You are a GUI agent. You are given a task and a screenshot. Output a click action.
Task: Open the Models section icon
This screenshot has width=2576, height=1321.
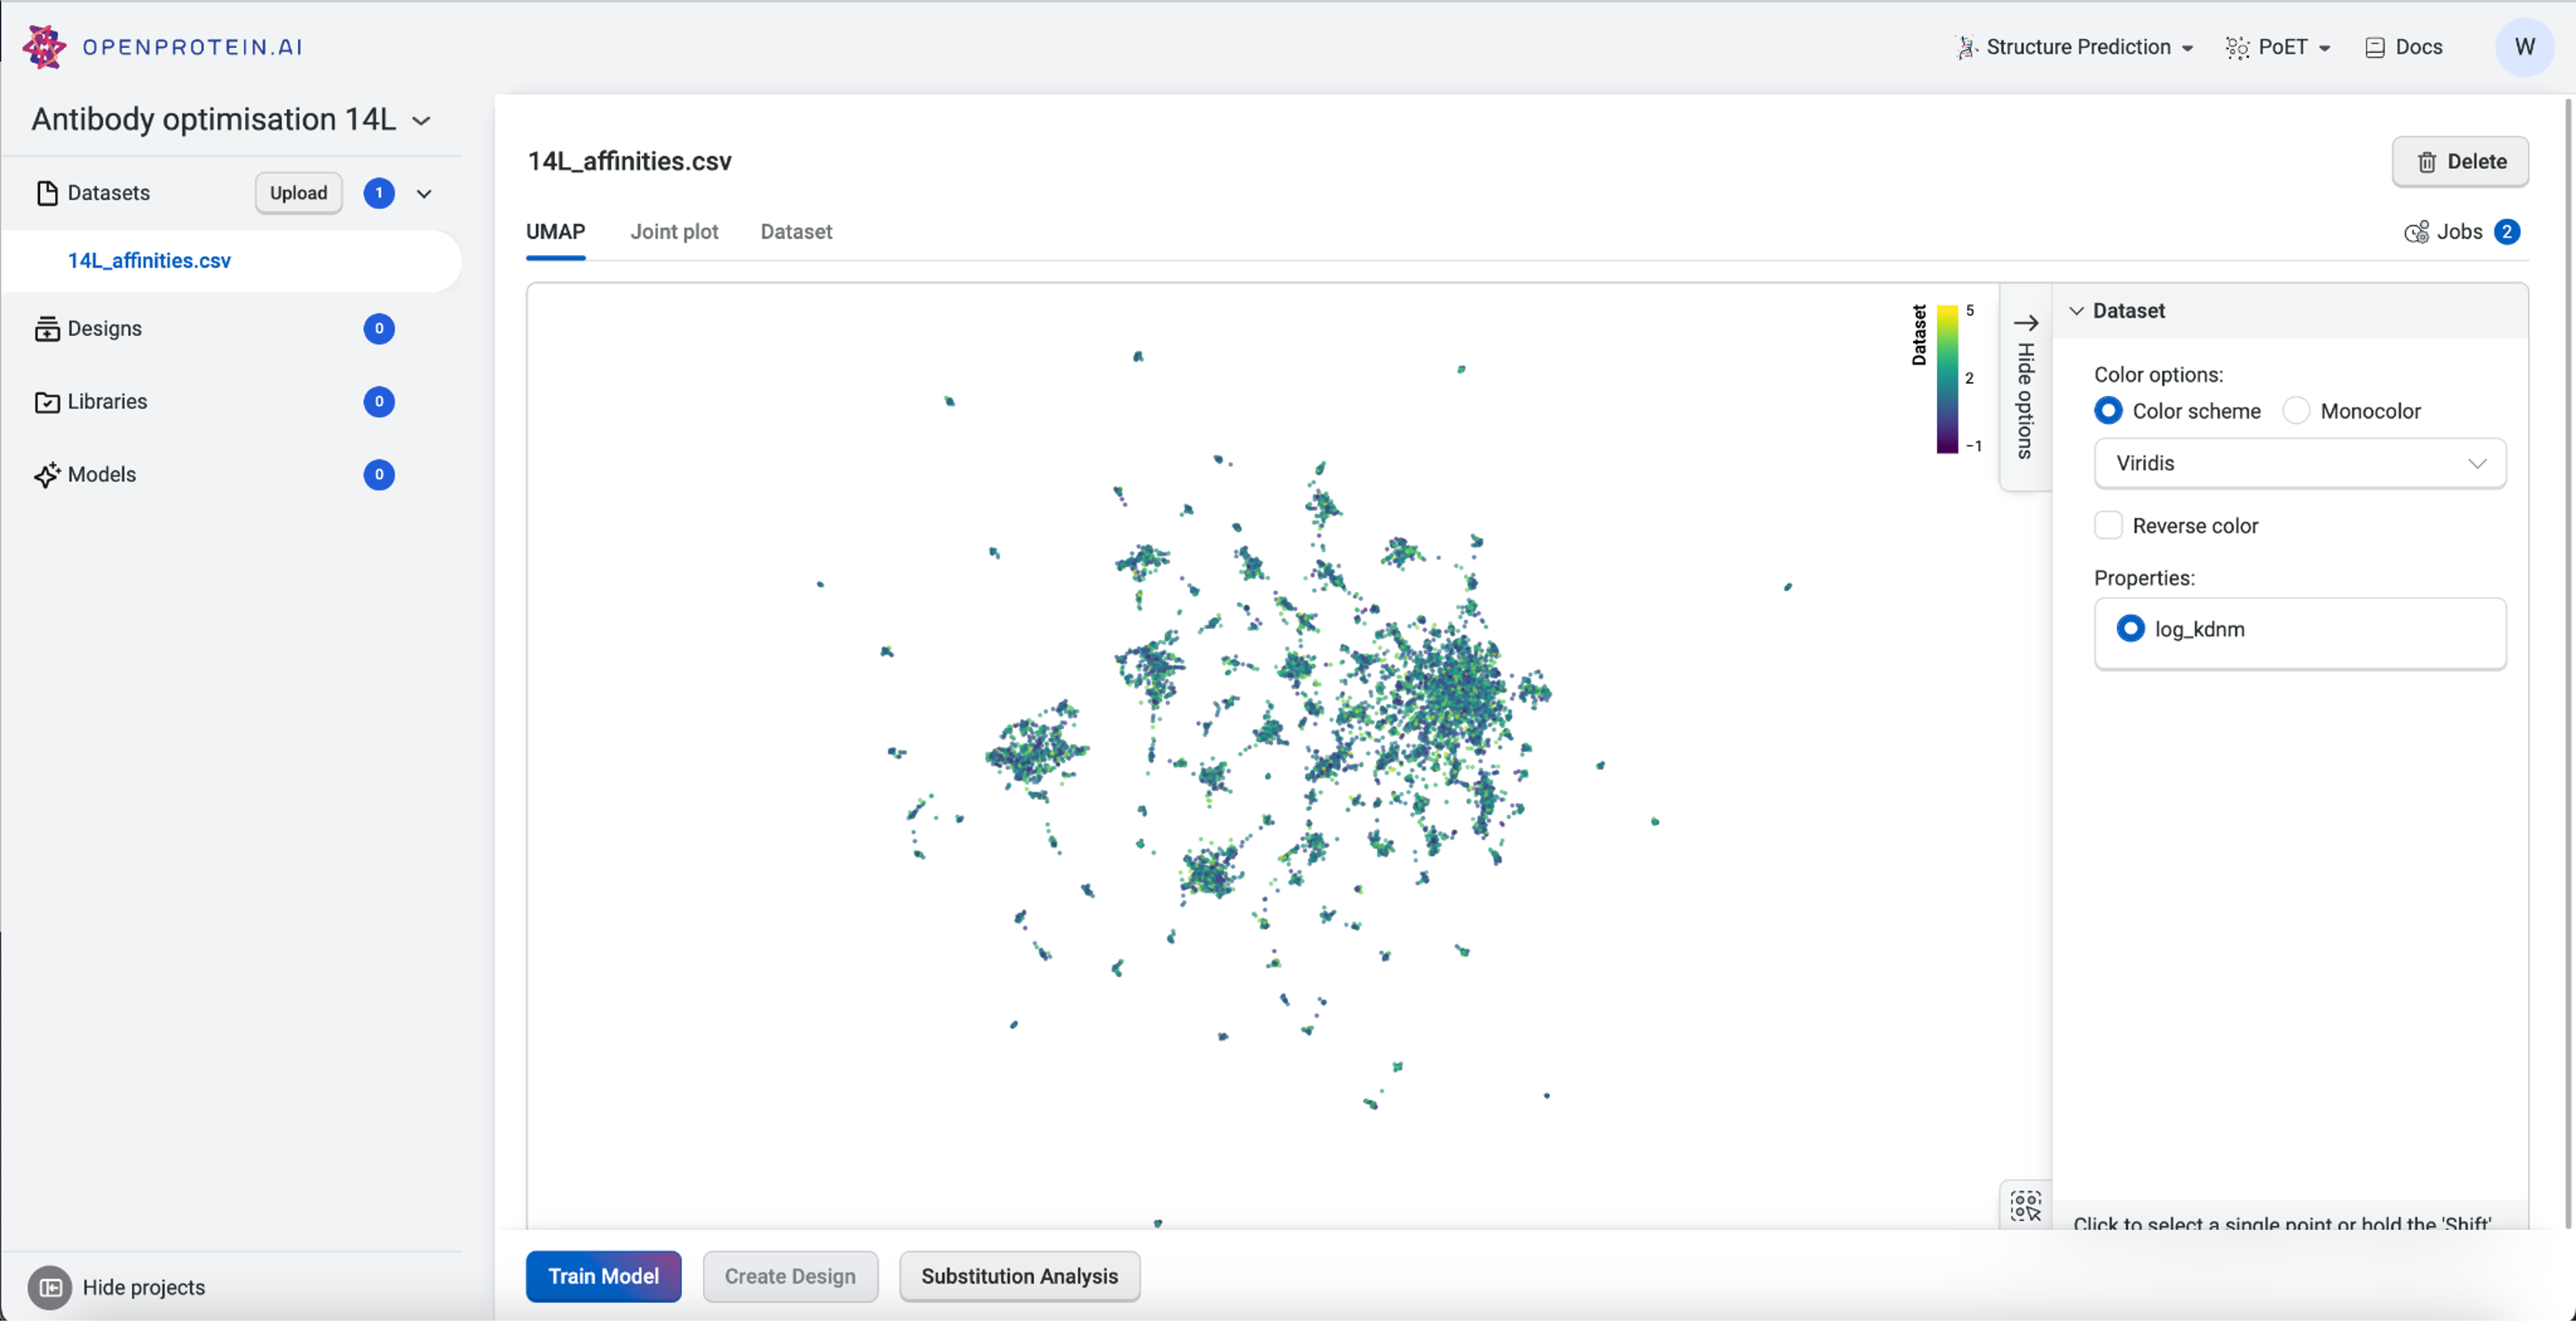point(46,475)
